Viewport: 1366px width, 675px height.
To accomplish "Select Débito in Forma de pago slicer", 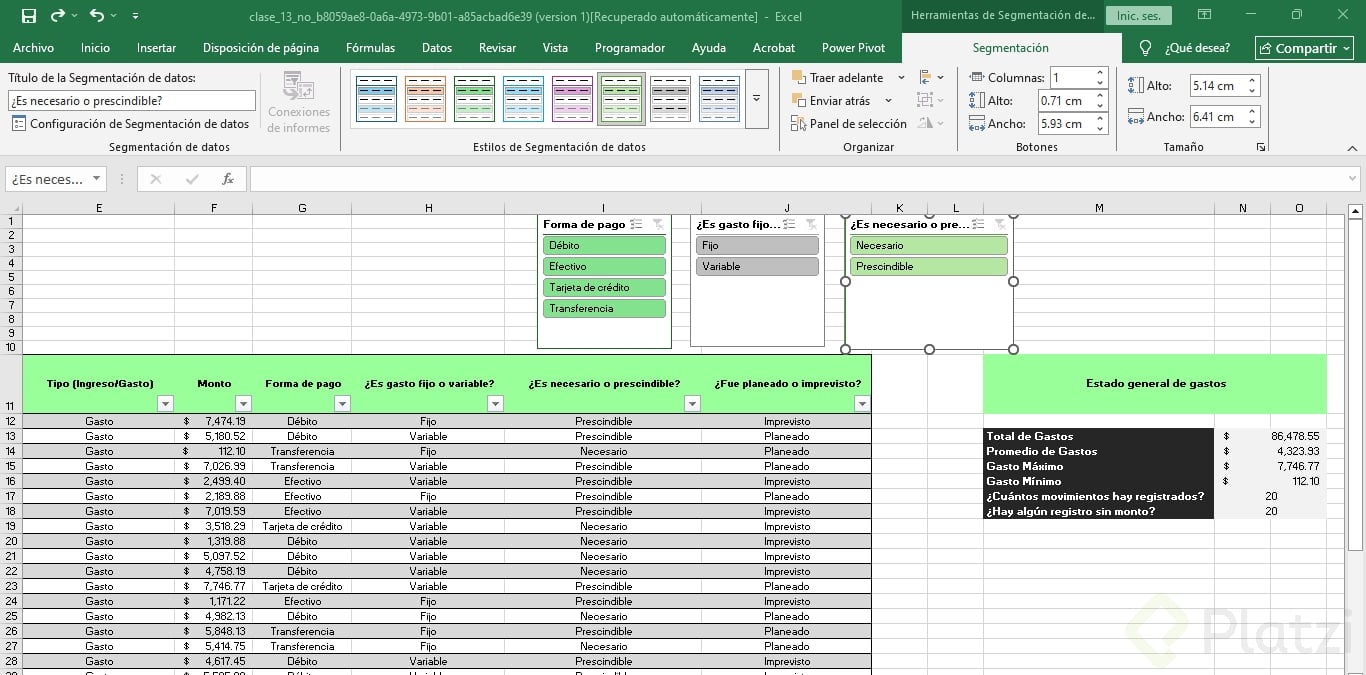I will click(604, 245).
